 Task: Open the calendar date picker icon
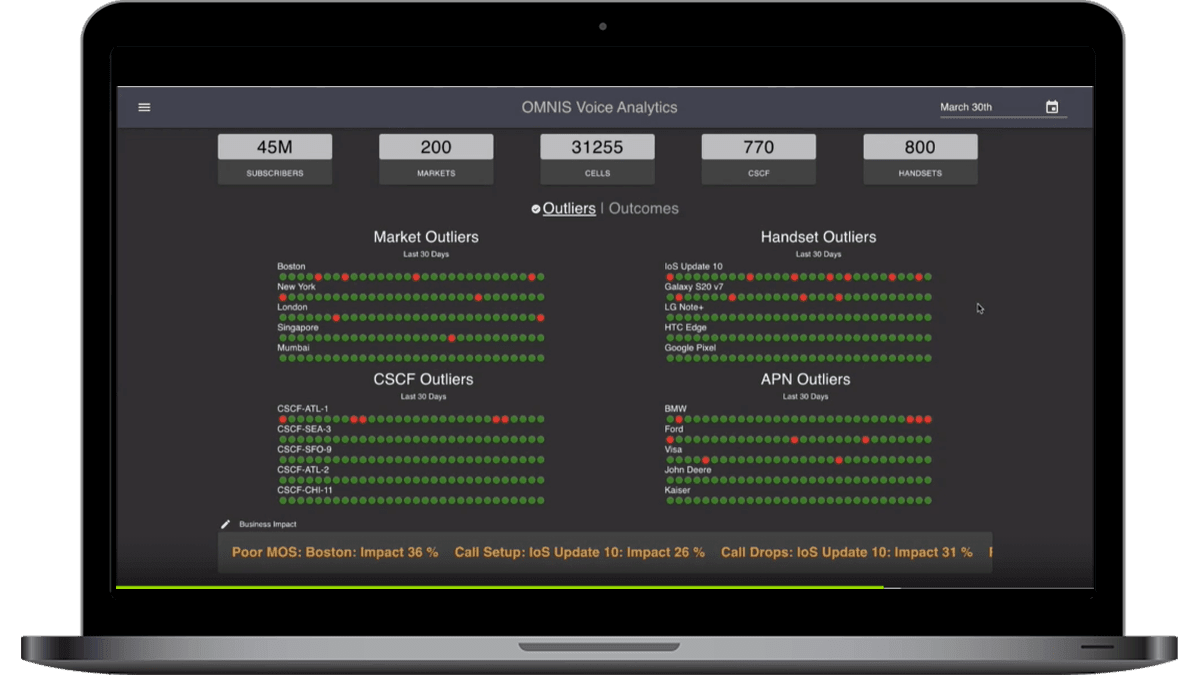(x=1052, y=107)
